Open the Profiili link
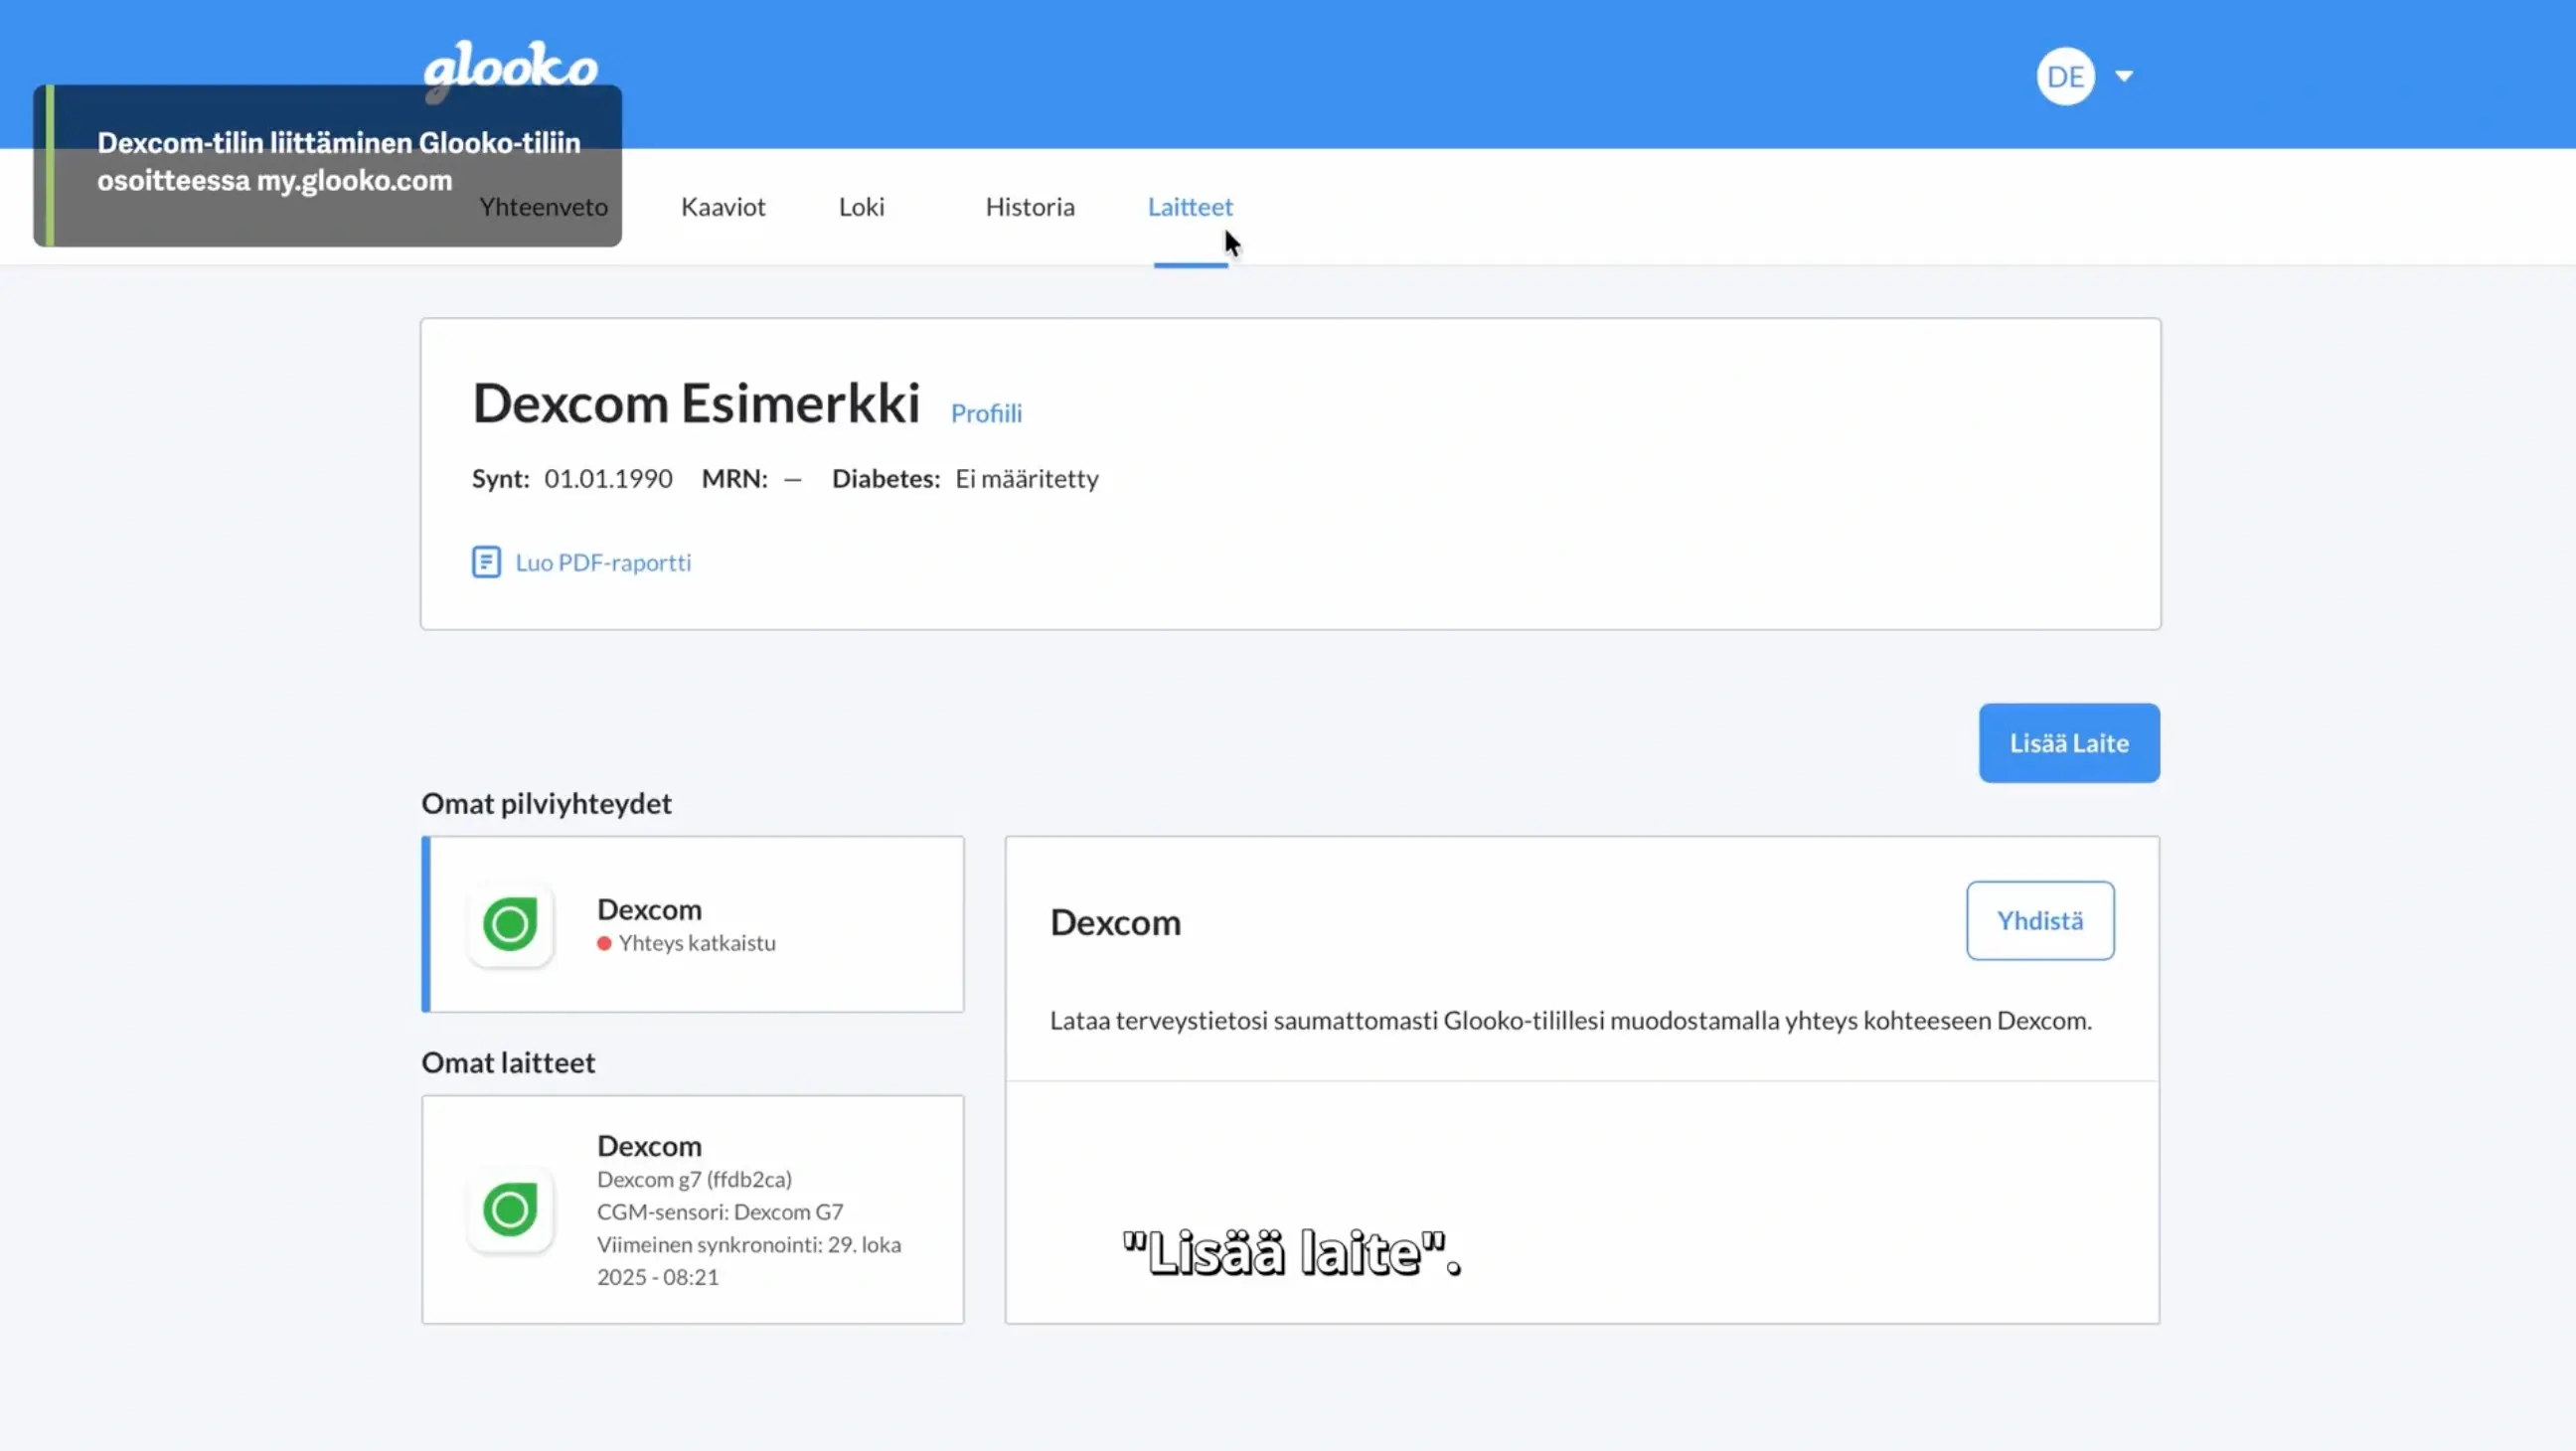2576x1451 pixels. pos(986,413)
